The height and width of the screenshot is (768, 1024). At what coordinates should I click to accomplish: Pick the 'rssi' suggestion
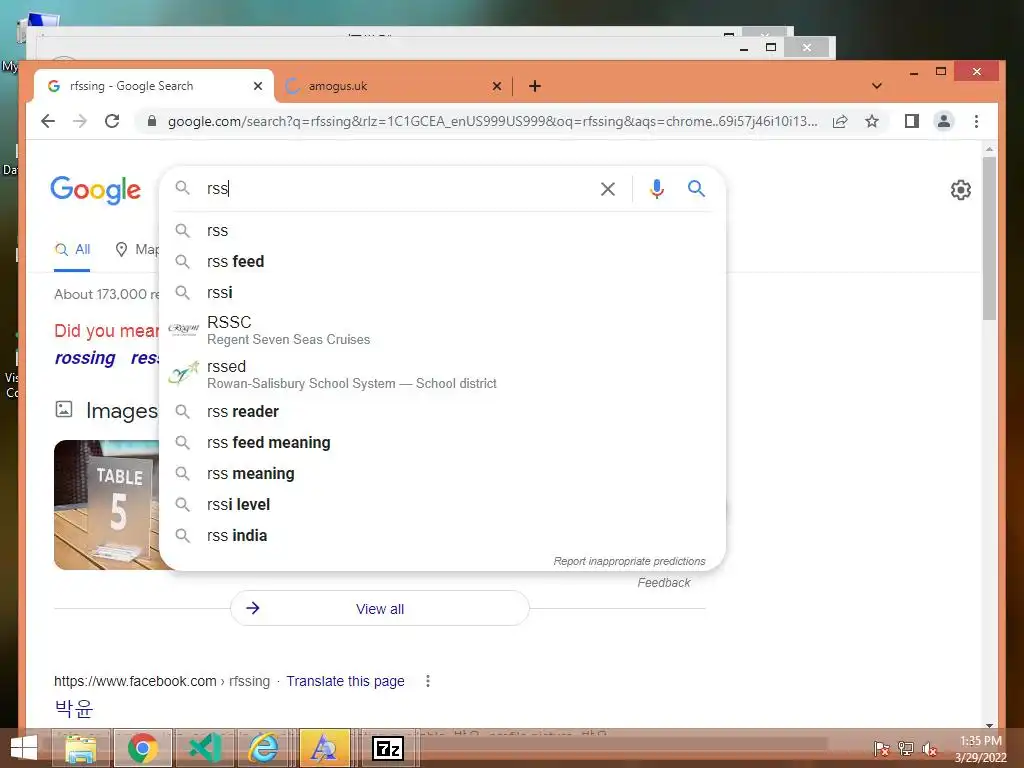tap(443, 293)
